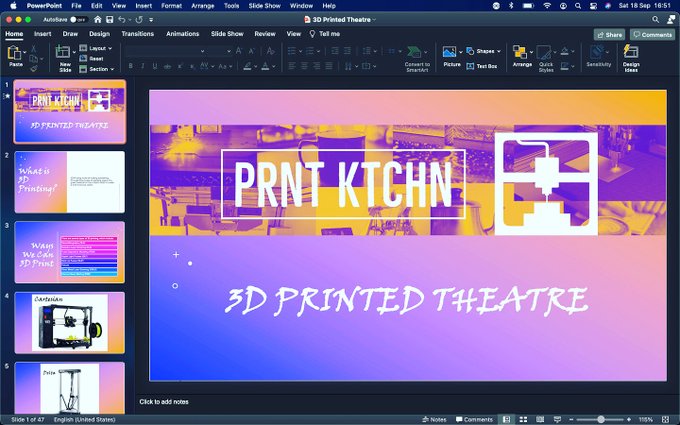Image resolution: width=680 pixels, height=425 pixels.
Task: Click the Redo arrow icon
Action: point(139,20)
